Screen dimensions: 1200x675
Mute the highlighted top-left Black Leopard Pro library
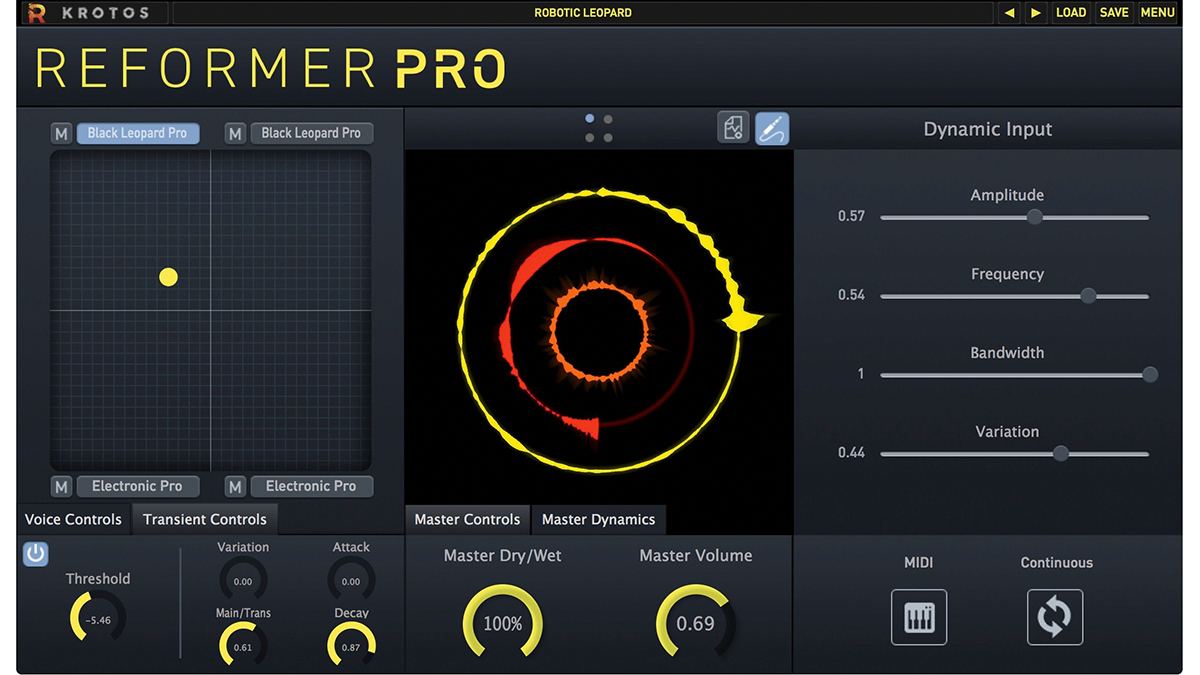(x=62, y=133)
